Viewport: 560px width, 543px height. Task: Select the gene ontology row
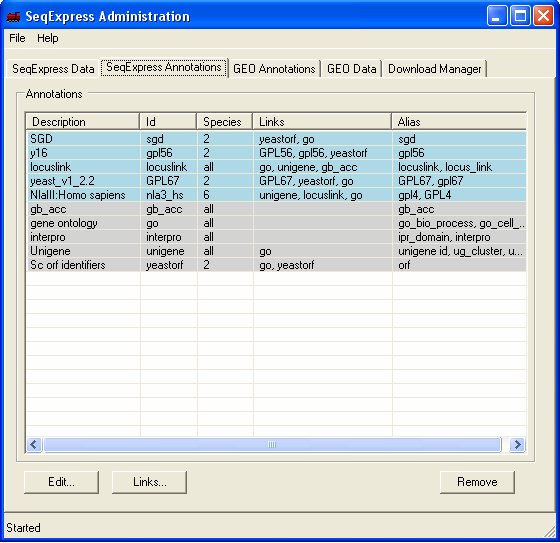276,223
